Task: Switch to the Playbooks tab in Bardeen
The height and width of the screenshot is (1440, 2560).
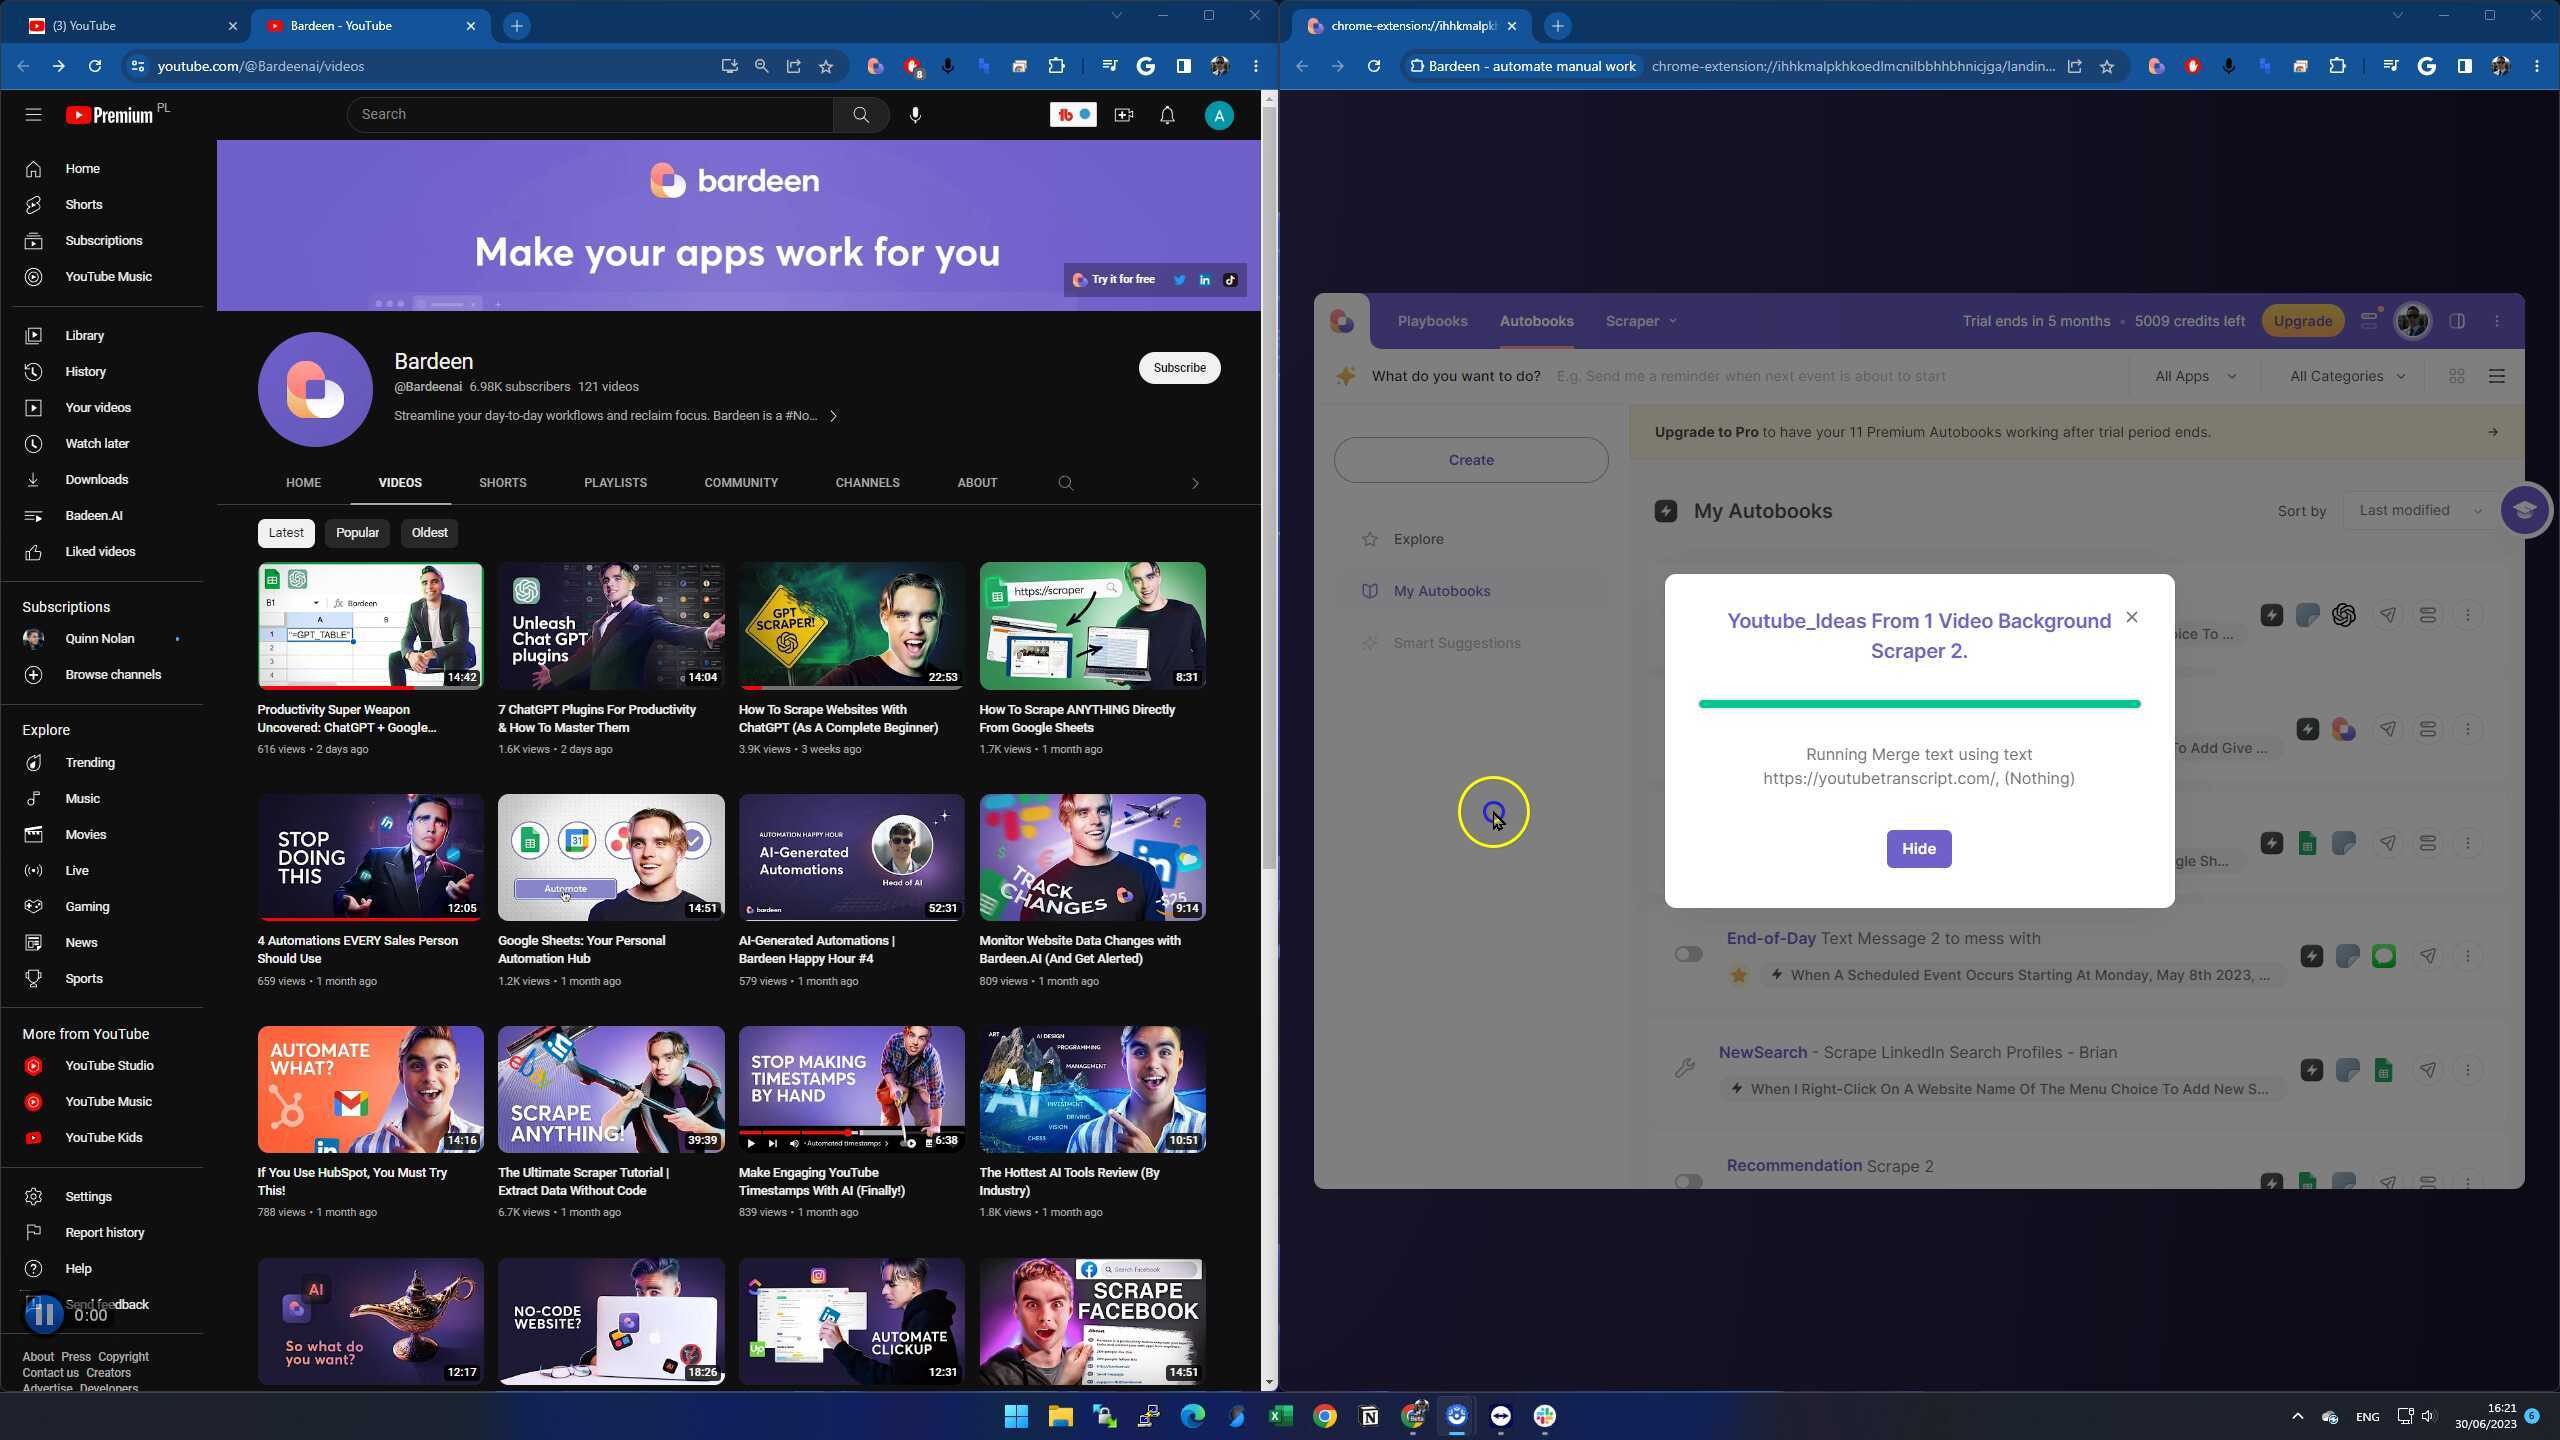Action: pyautogui.click(x=1432, y=321)
